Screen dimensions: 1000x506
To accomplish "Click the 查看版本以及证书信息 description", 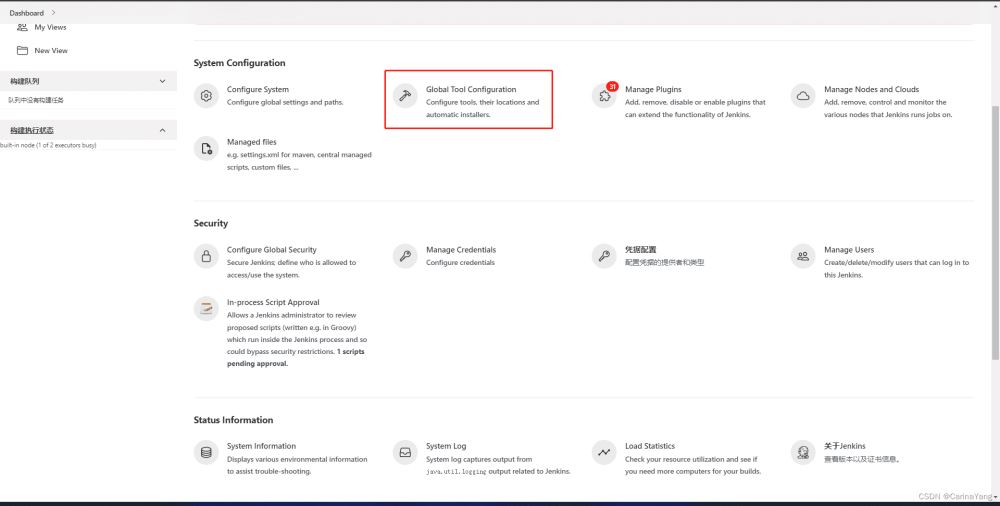I will click(862, 459).
